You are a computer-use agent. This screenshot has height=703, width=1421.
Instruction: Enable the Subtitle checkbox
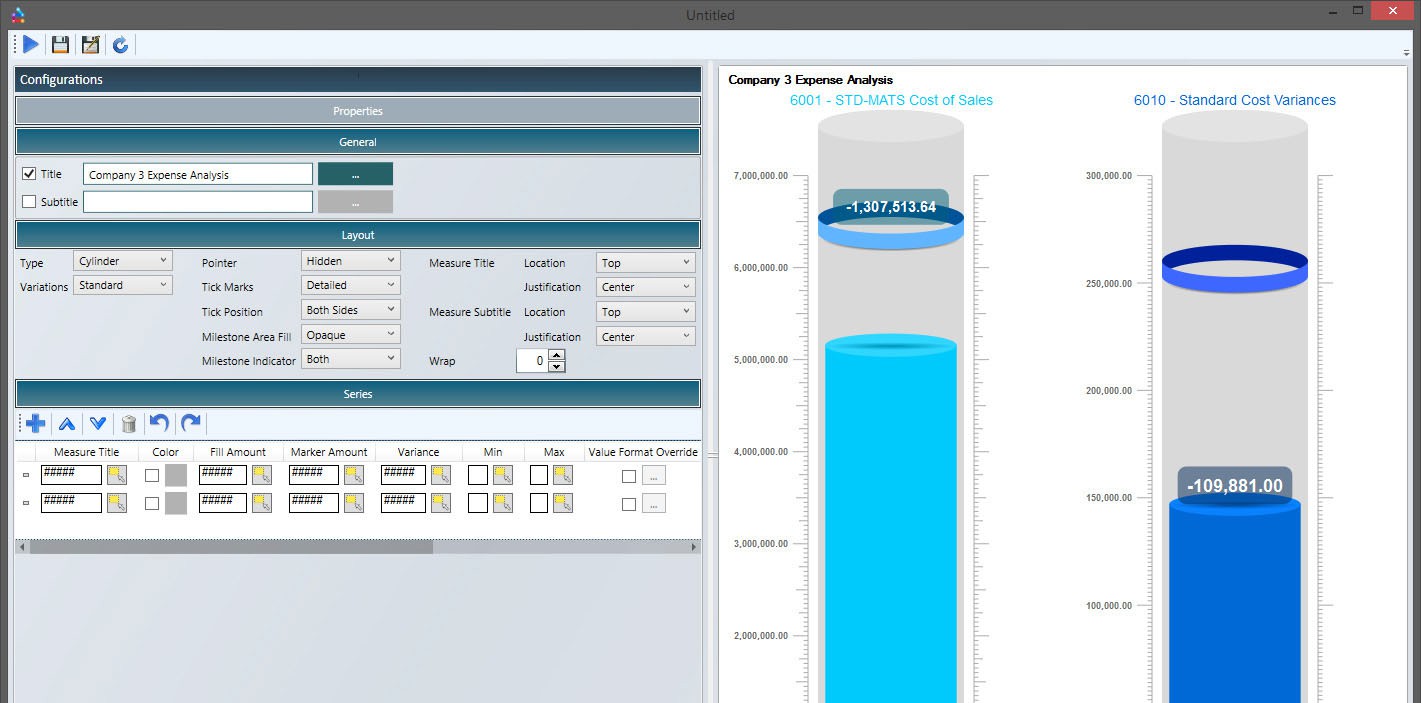[29, 202]
